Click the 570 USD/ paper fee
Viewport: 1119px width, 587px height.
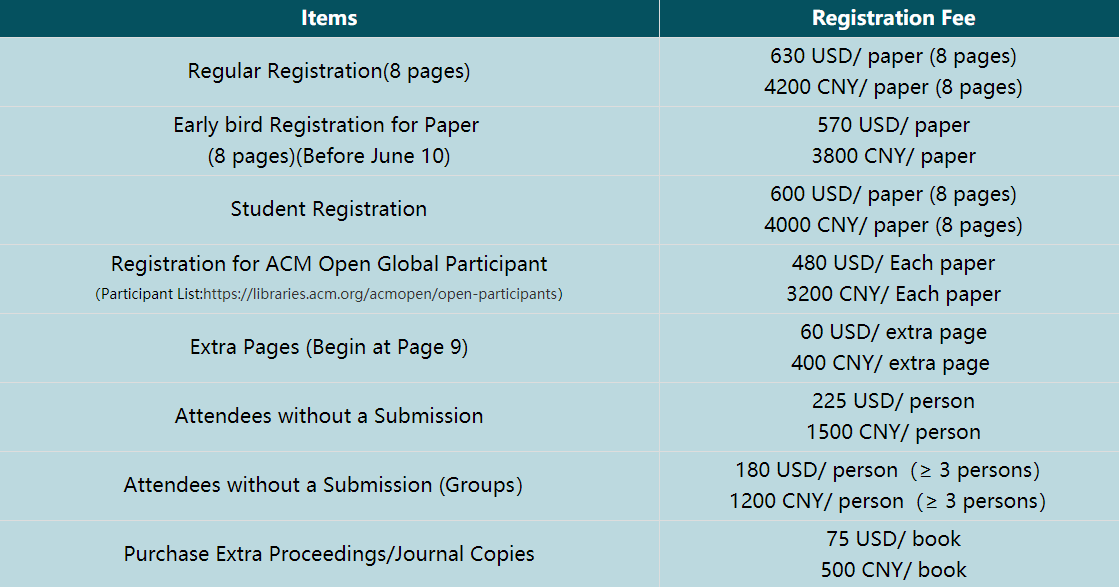[893, 125]
